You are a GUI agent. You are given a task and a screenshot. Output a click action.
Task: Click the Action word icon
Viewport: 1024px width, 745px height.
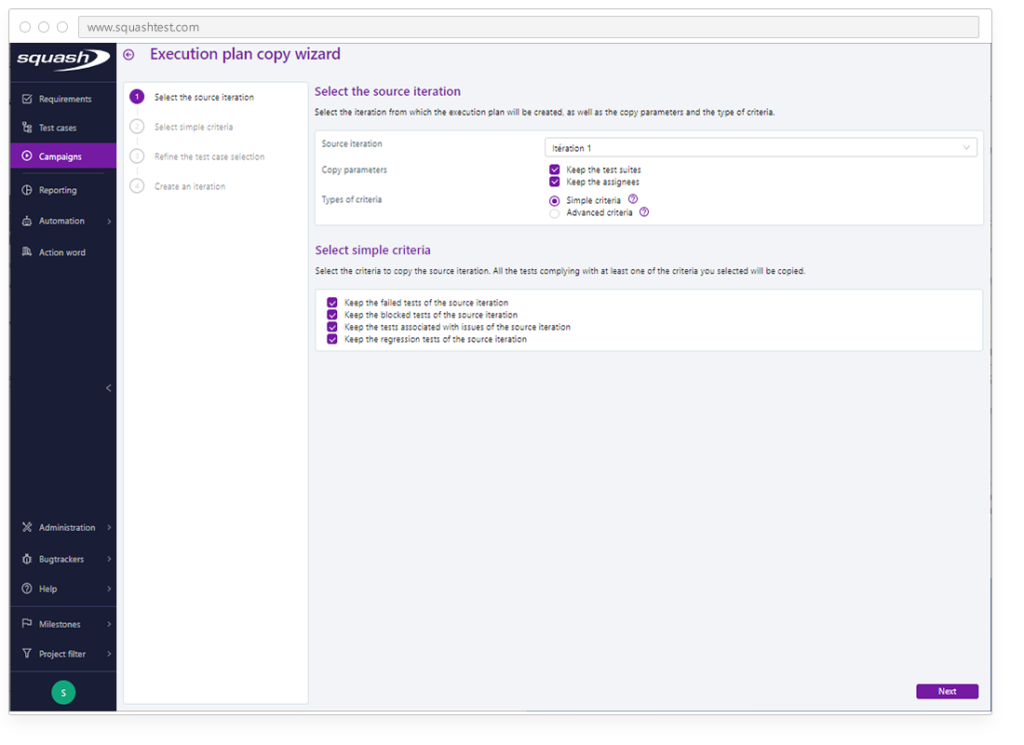tap(27, 252)
